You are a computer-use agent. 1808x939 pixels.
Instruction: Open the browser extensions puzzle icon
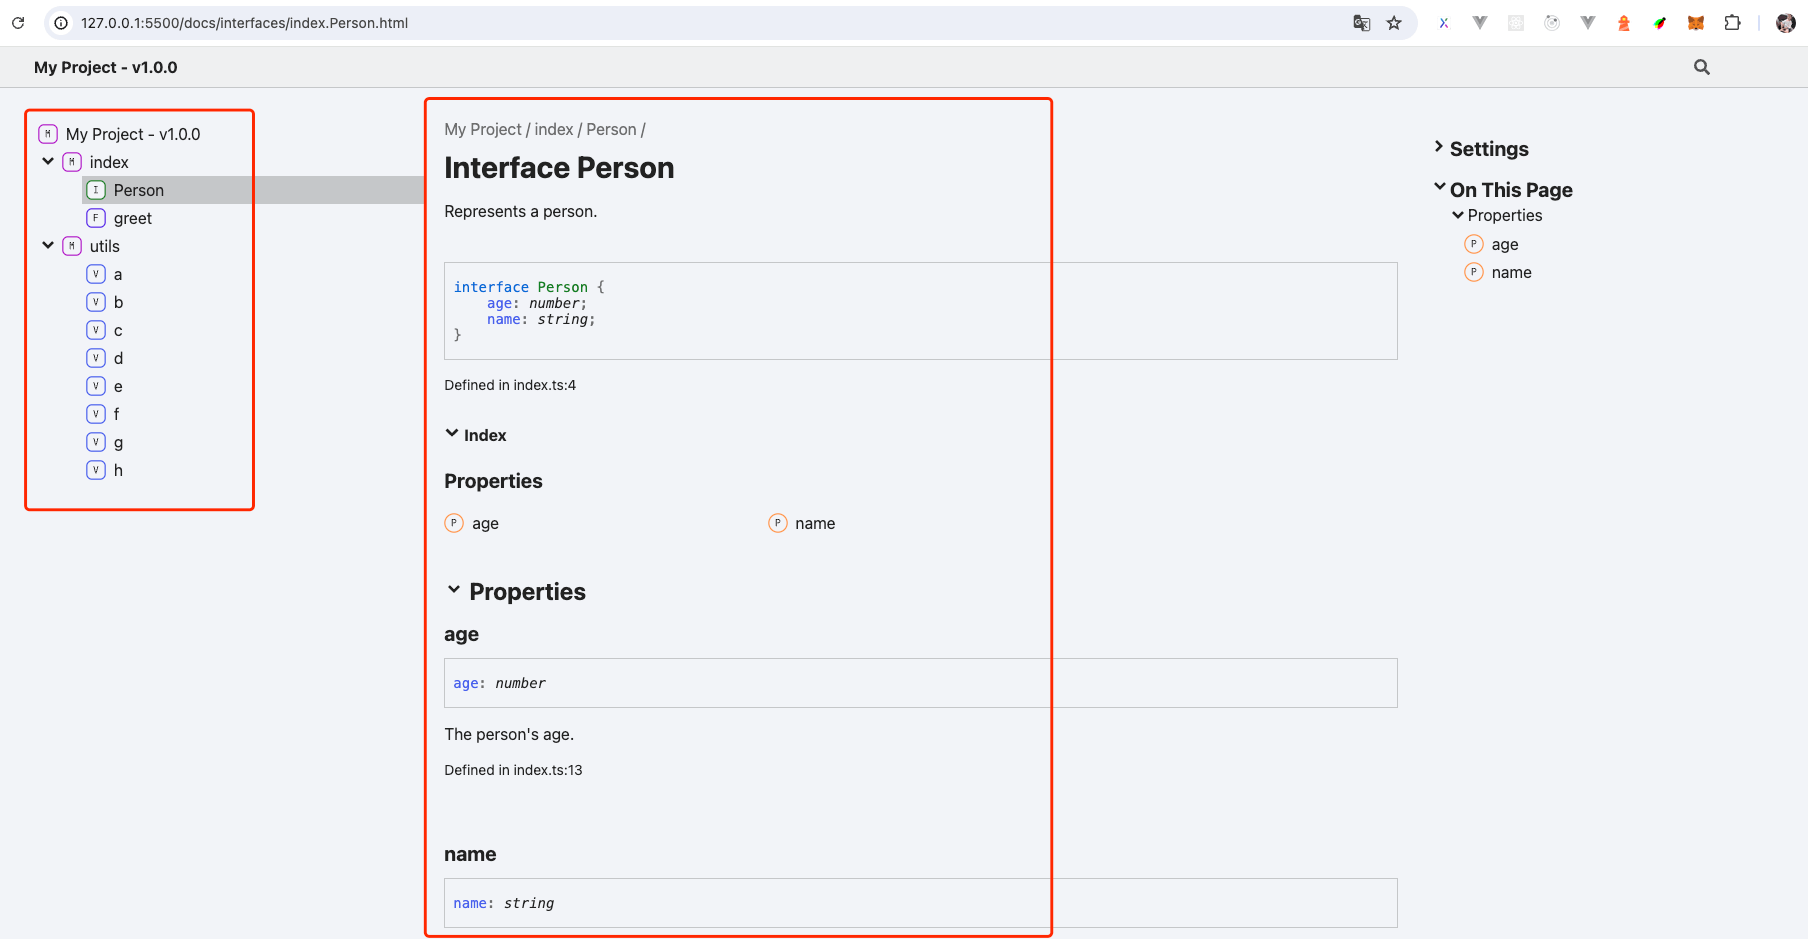[x=1732, y=23]
